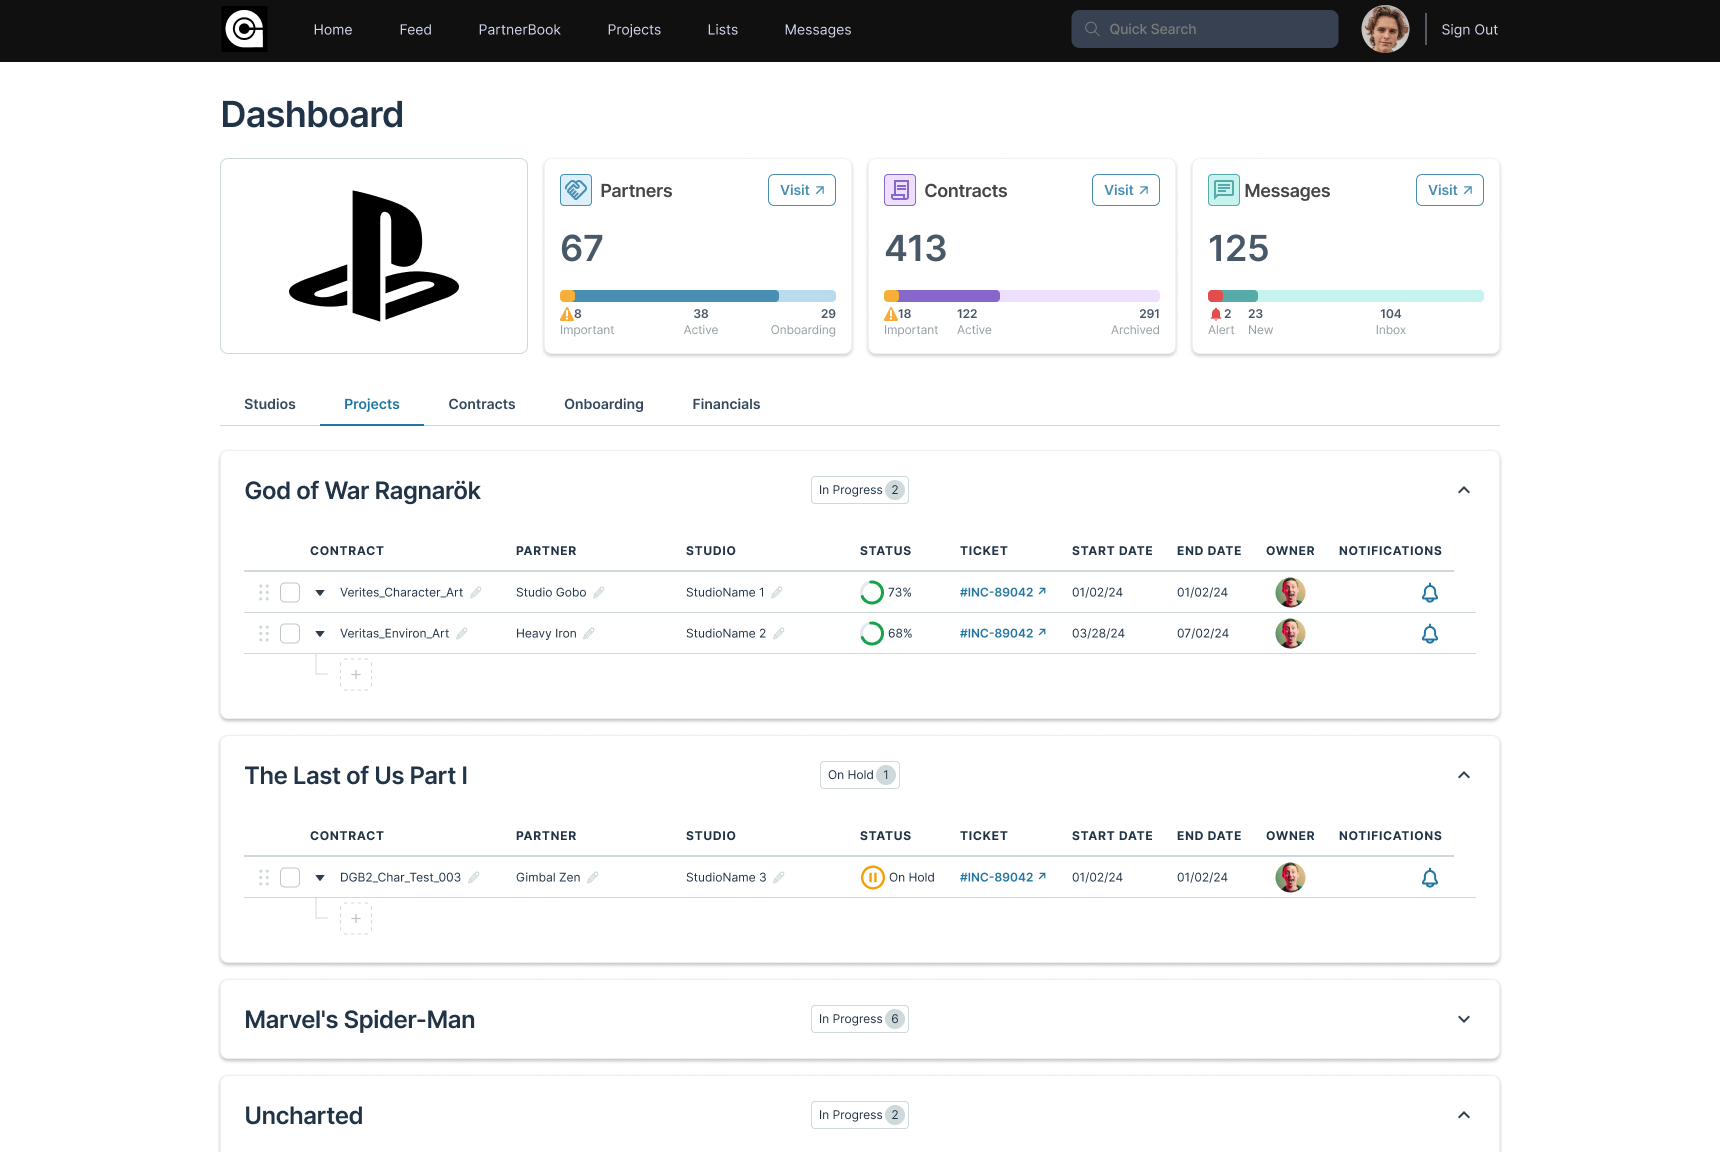Click into the Quick Search field
Viewport: 1720px width, 1152px height.
[x=1205, y=29]
